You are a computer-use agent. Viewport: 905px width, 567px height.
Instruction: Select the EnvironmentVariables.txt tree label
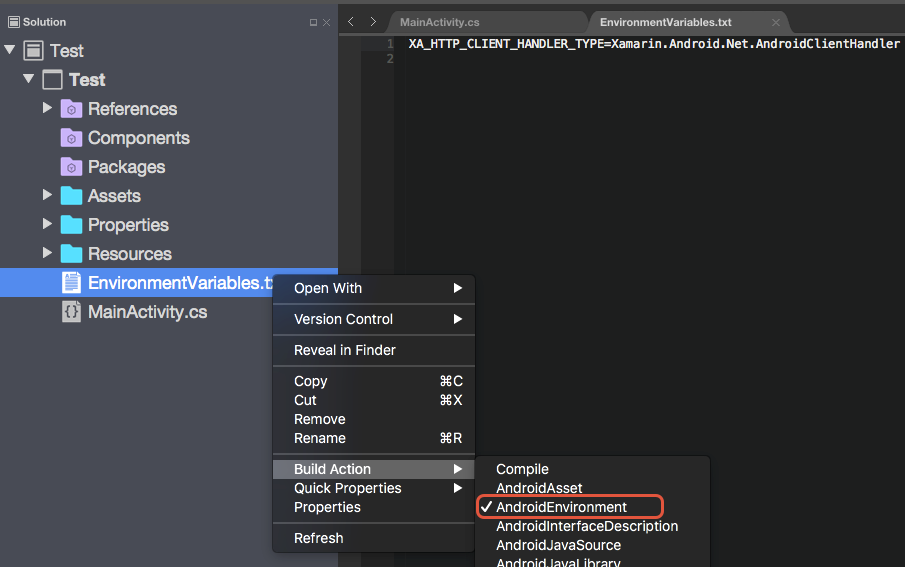(x=180, y=283)
